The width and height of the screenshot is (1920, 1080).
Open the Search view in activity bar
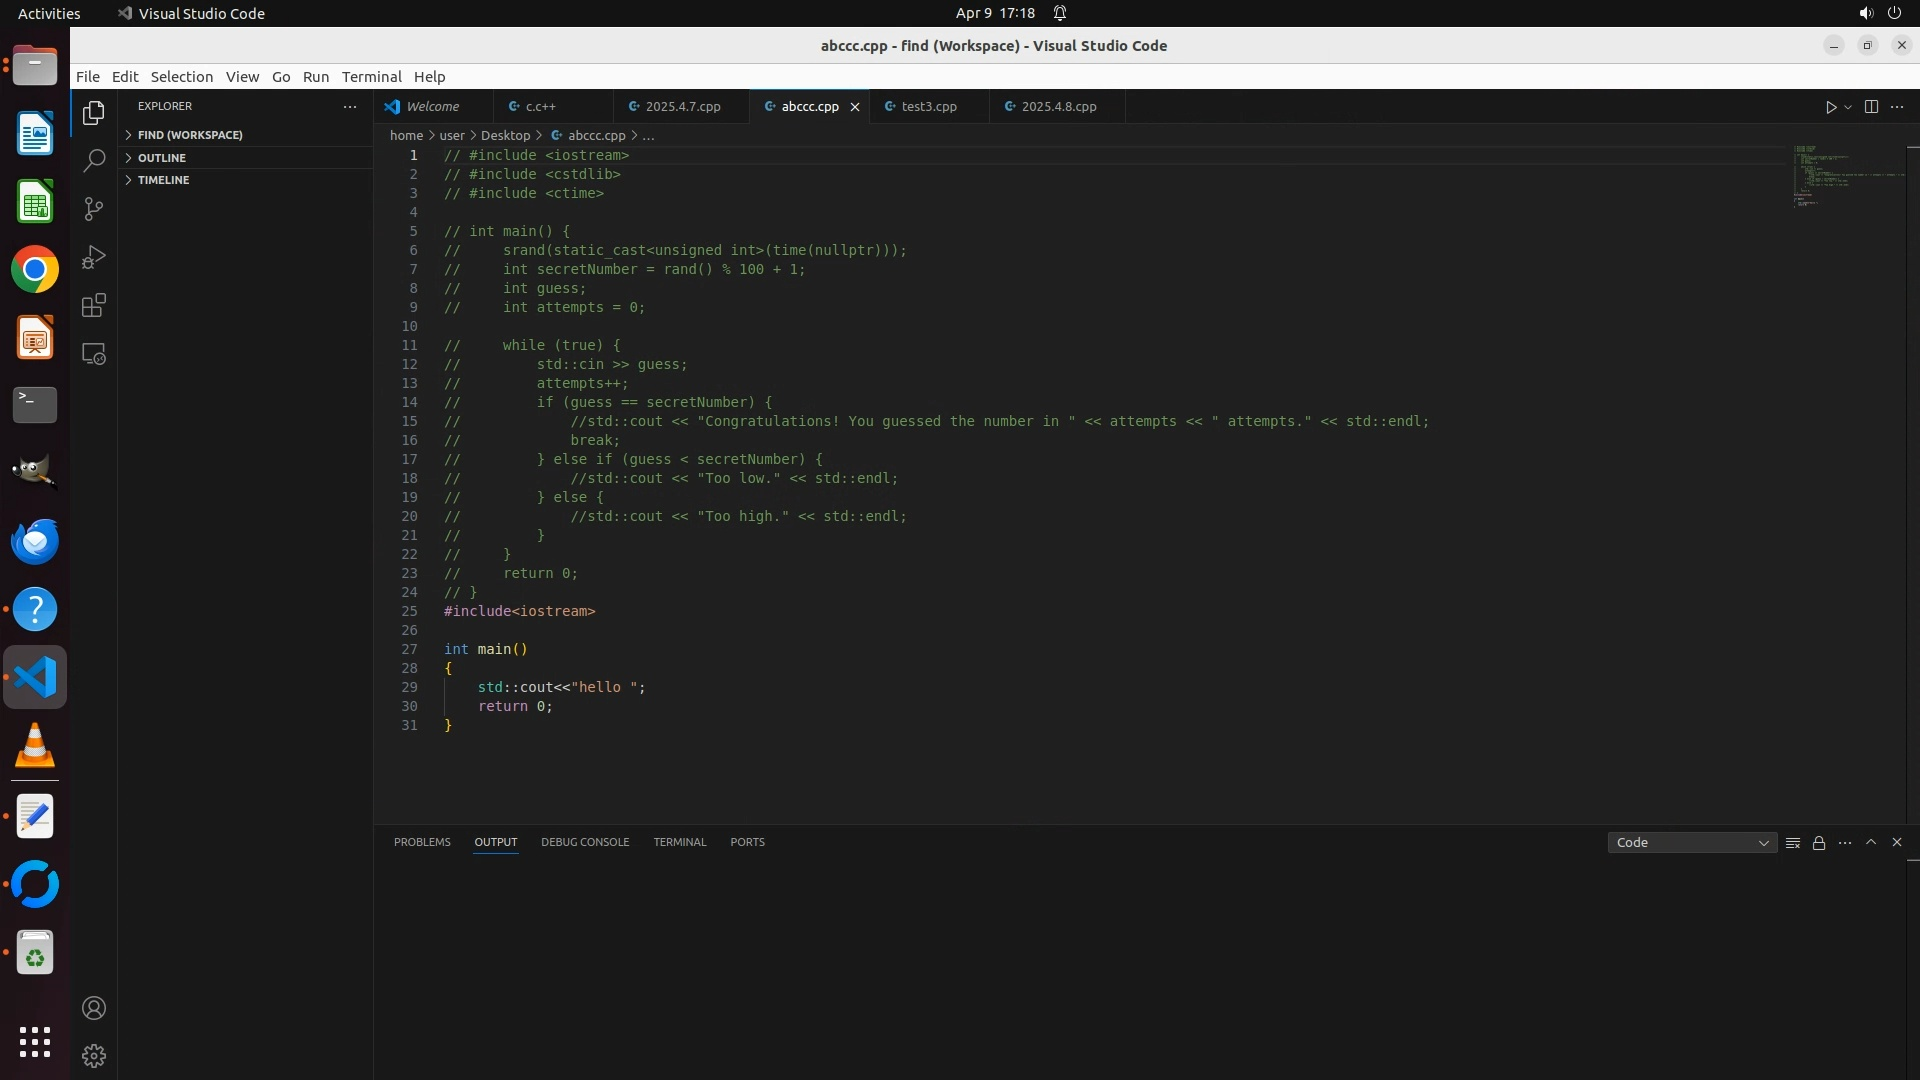pyautogui.click(x=94, y=161)
